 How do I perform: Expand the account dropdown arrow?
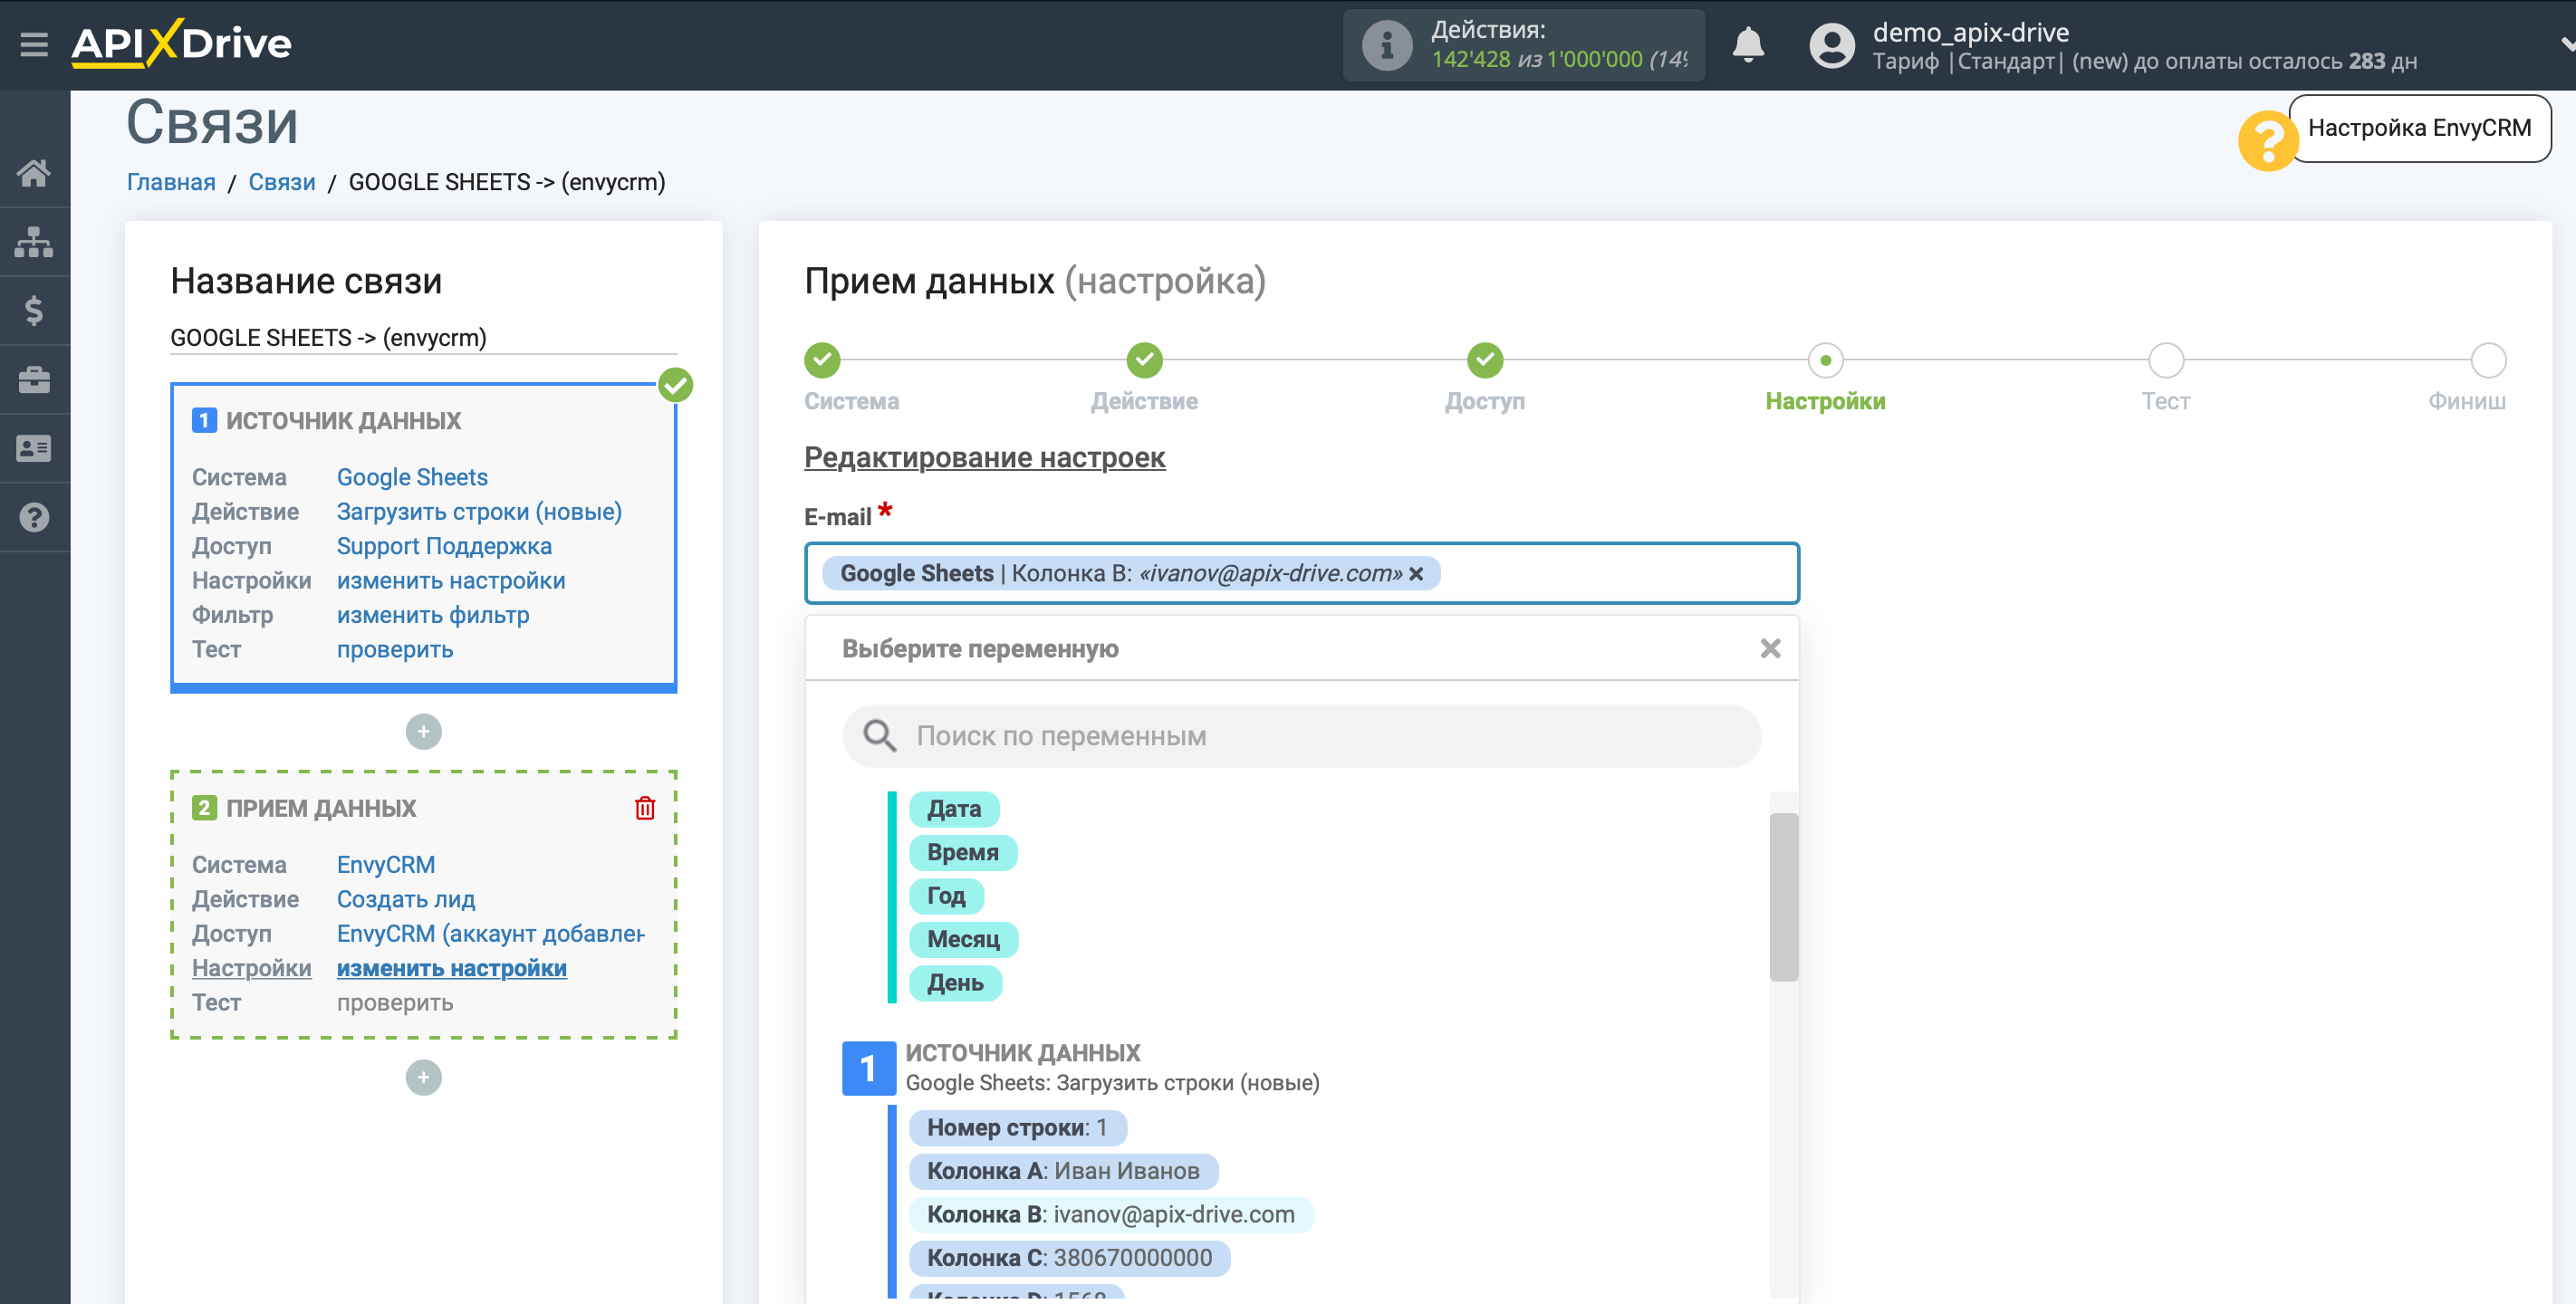coord(2566,44)
